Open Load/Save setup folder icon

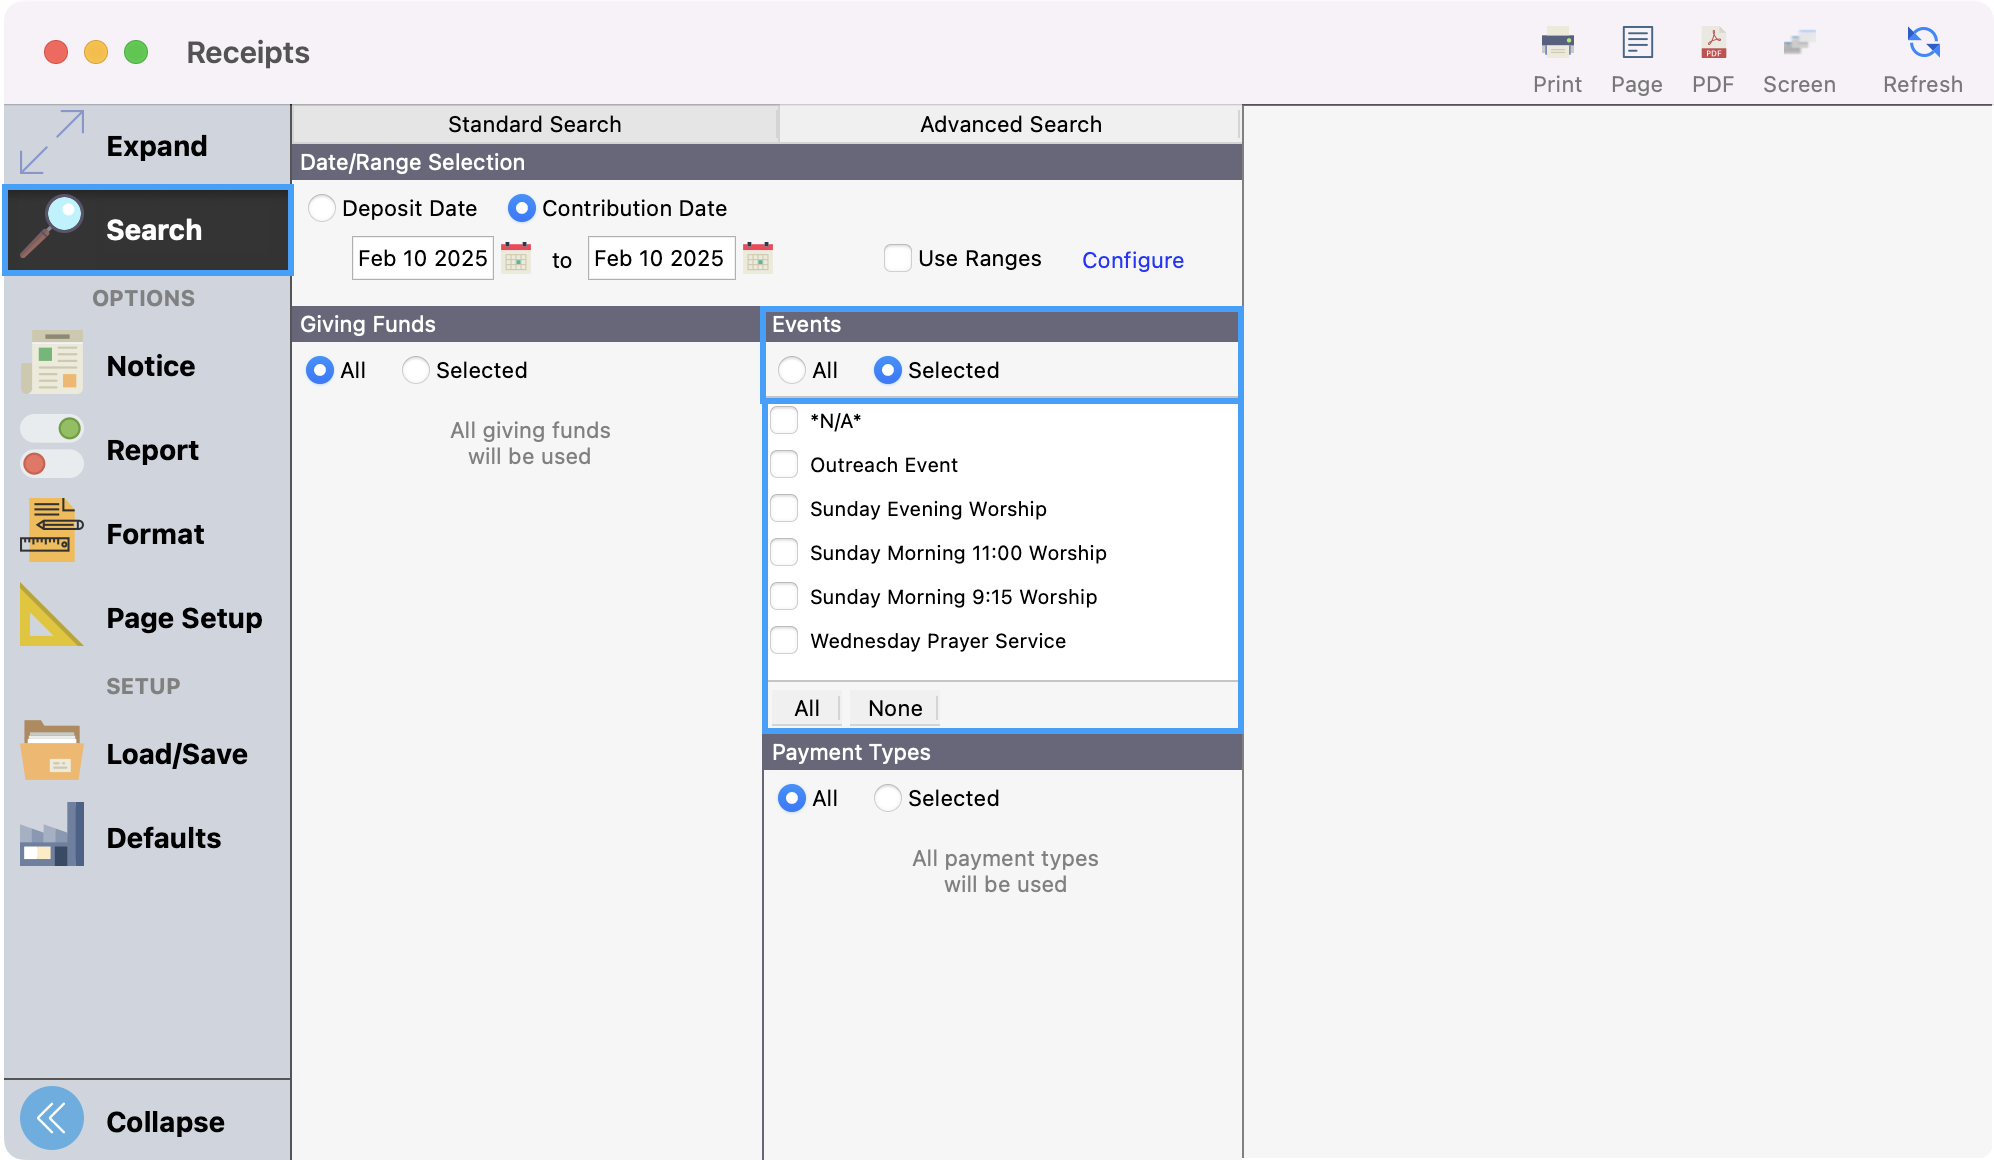pos(52,753)
